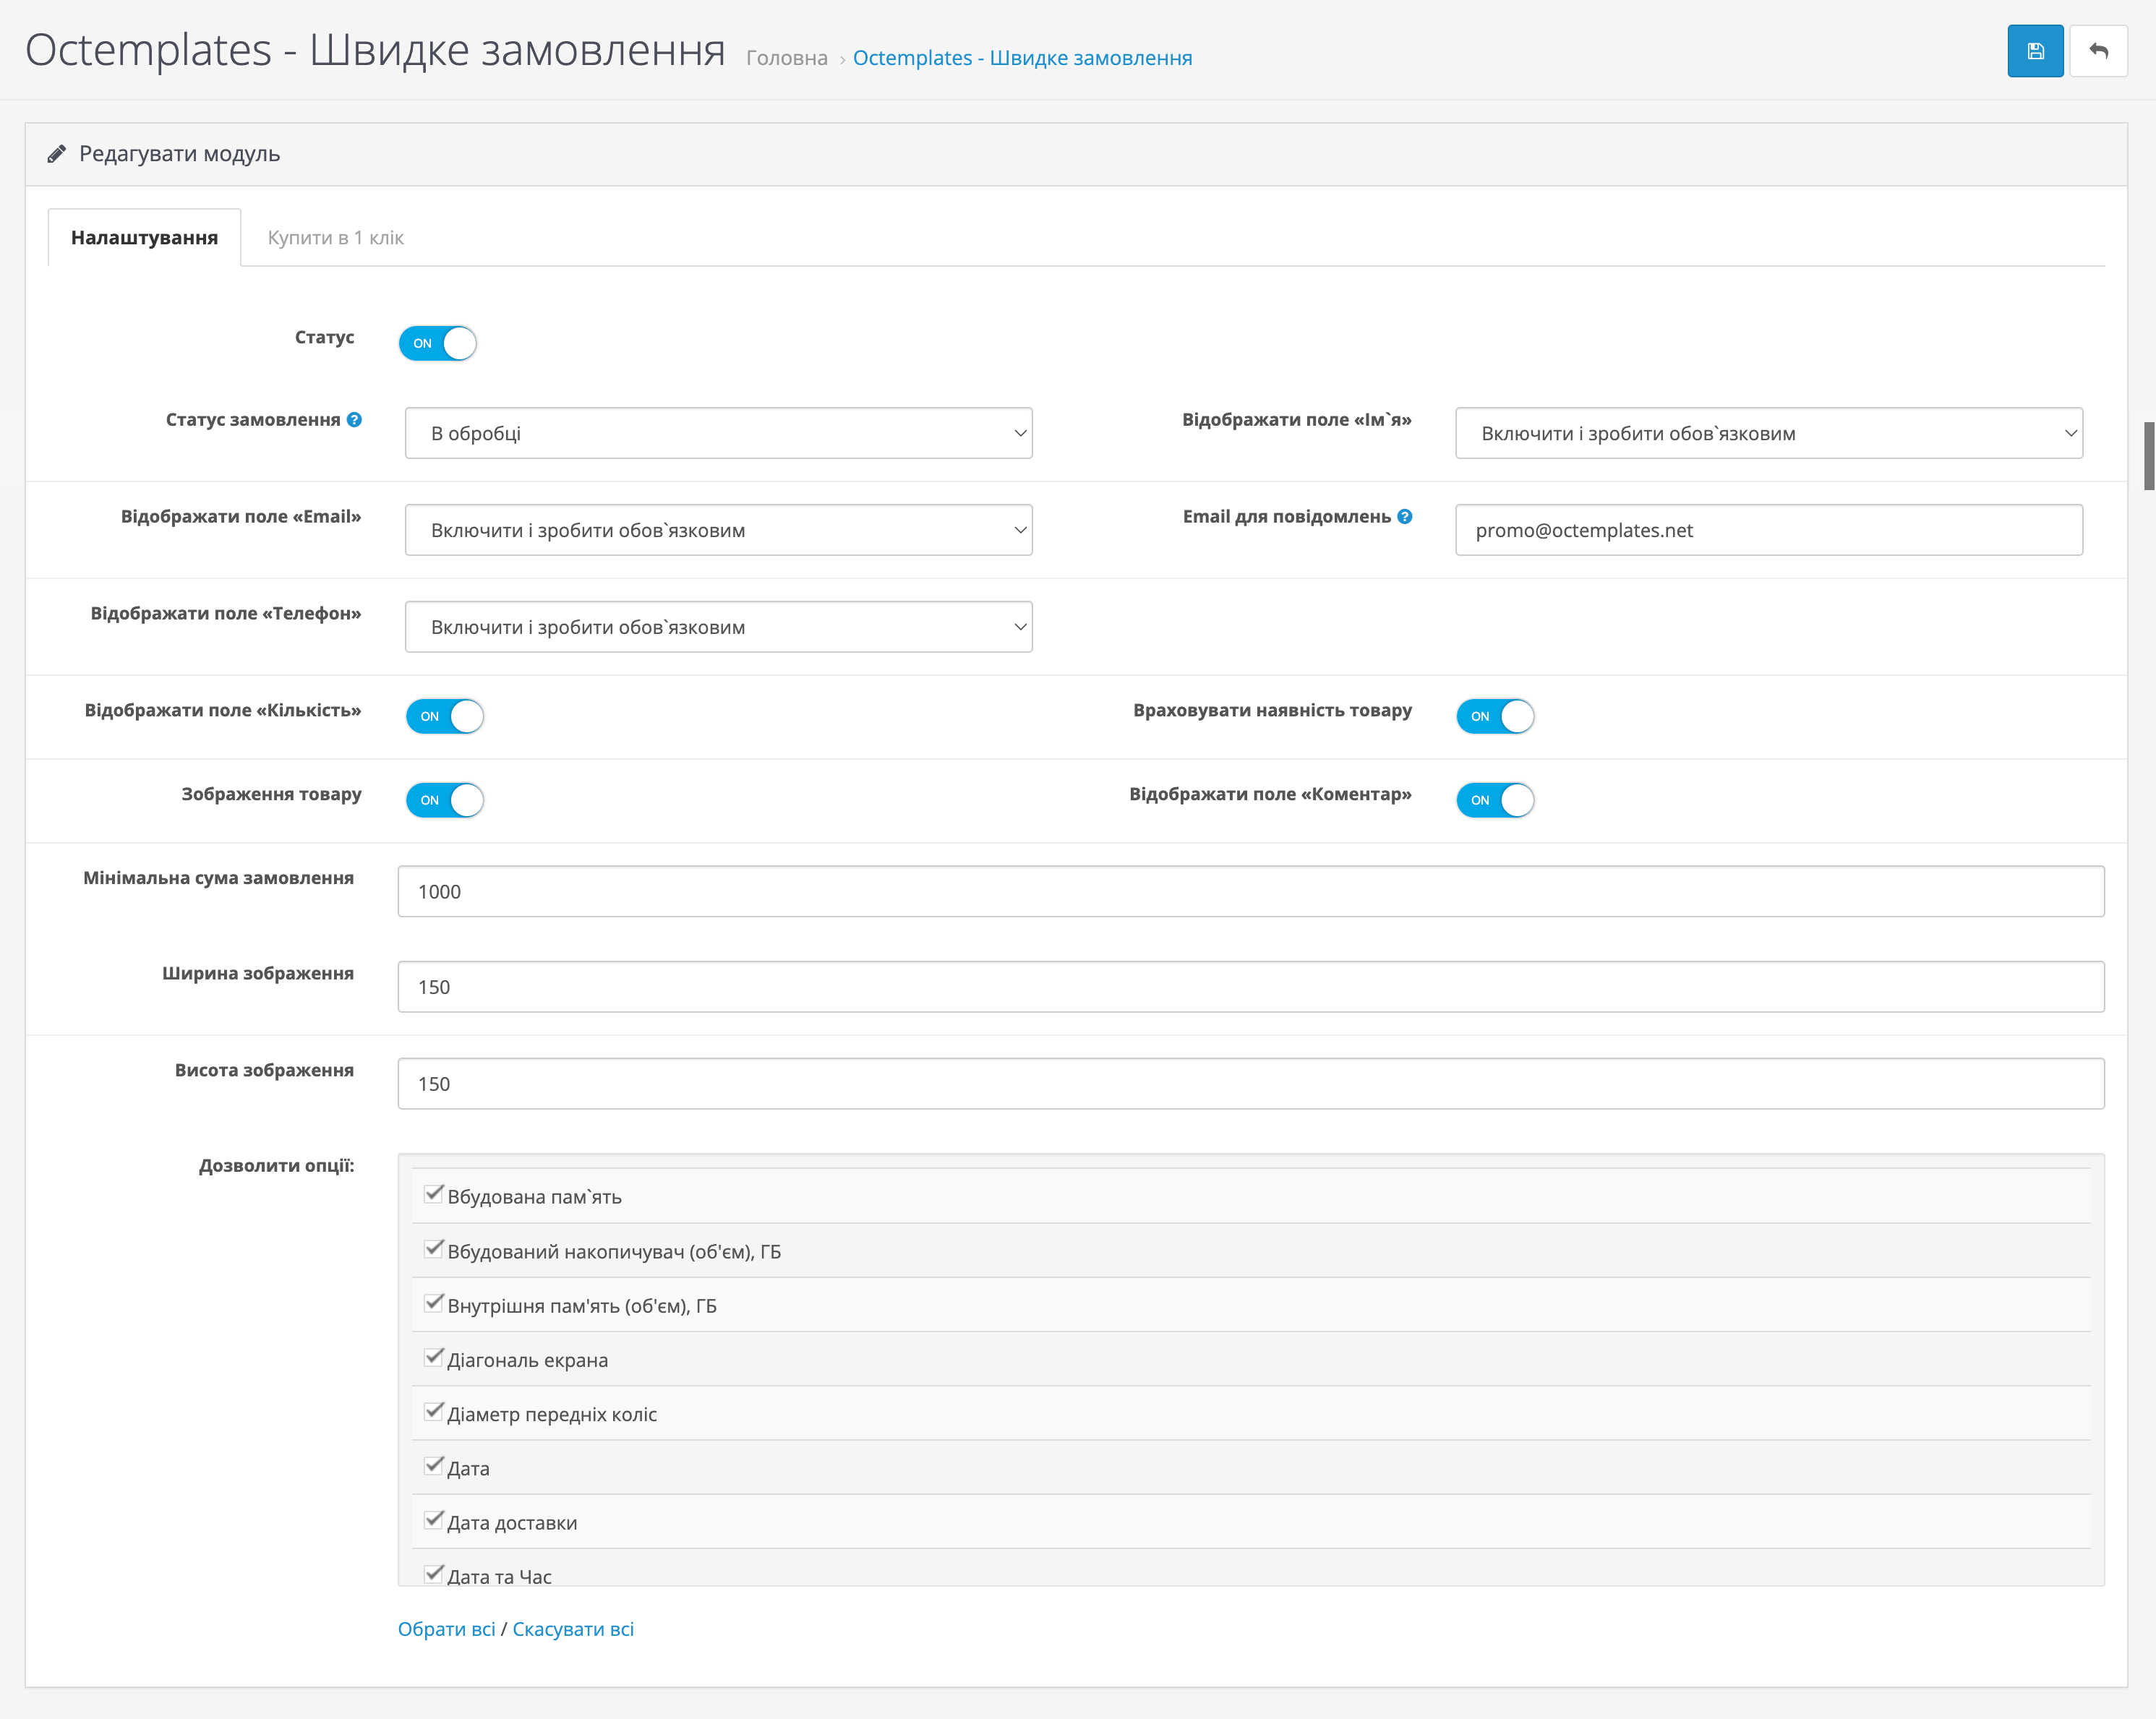This screenshot has width=2156, height=1719.
Task: Open the Відображати поле «Телефон» dropdown
Action: (718, 627)
